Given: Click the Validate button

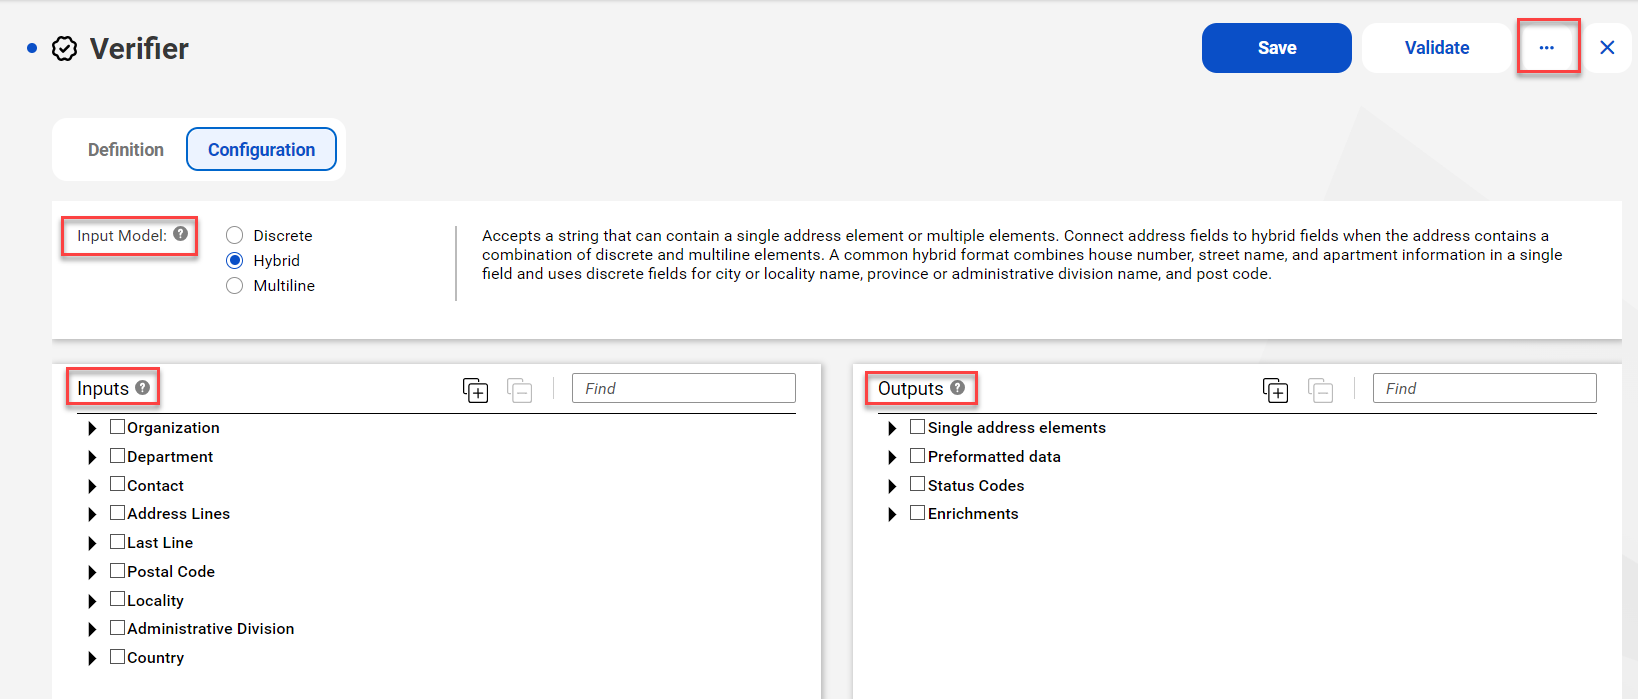Looking at the screenshot, I should (x=1437, y=48).
